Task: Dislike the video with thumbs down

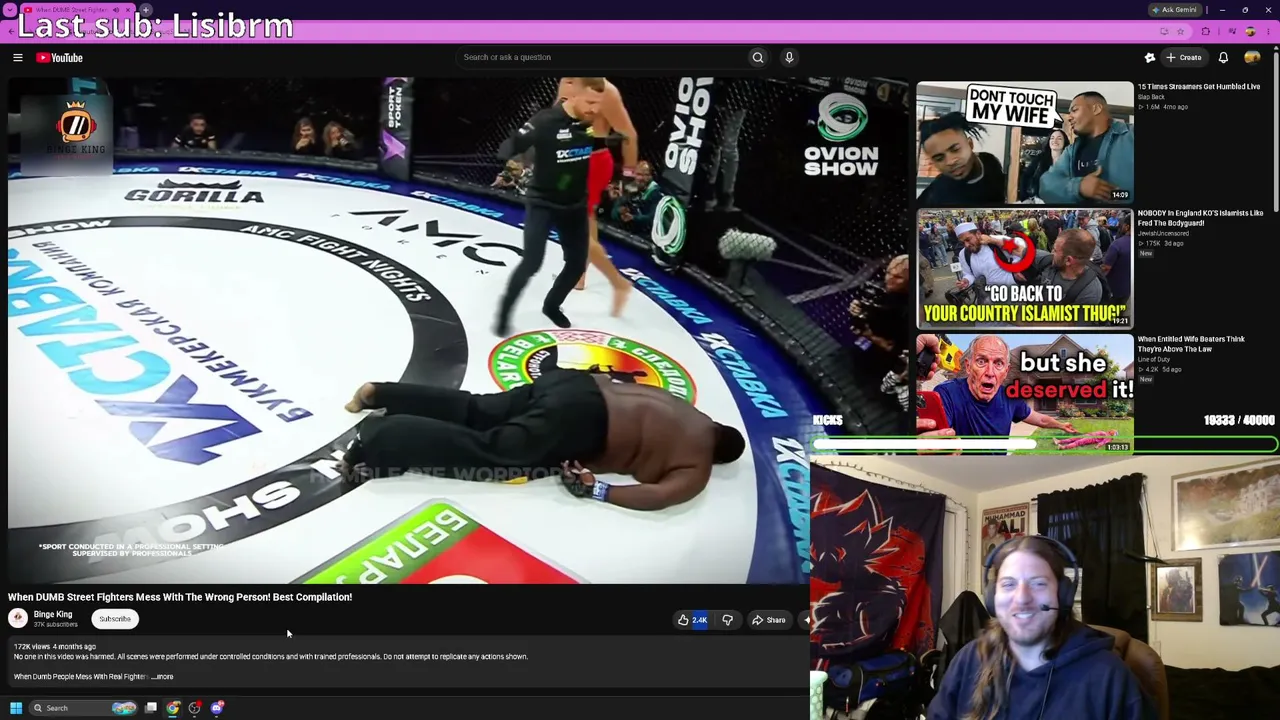Action: (x=728, y=620)
